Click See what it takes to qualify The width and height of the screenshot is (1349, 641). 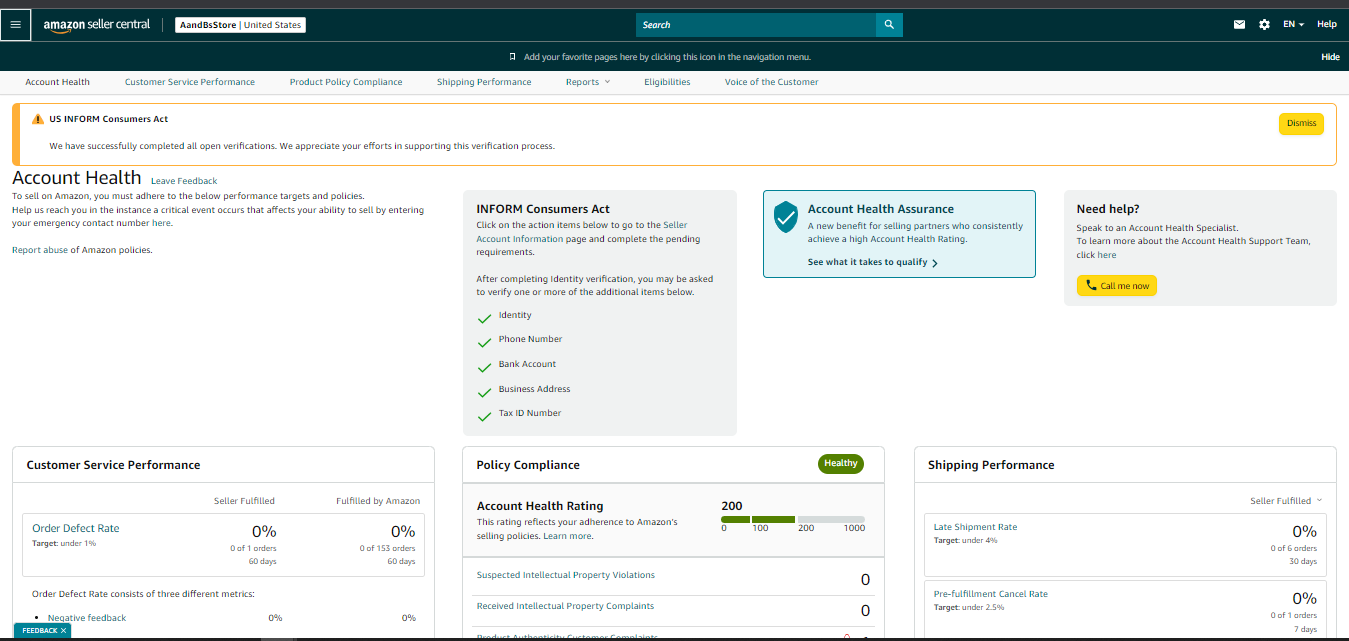coord(873,262)
